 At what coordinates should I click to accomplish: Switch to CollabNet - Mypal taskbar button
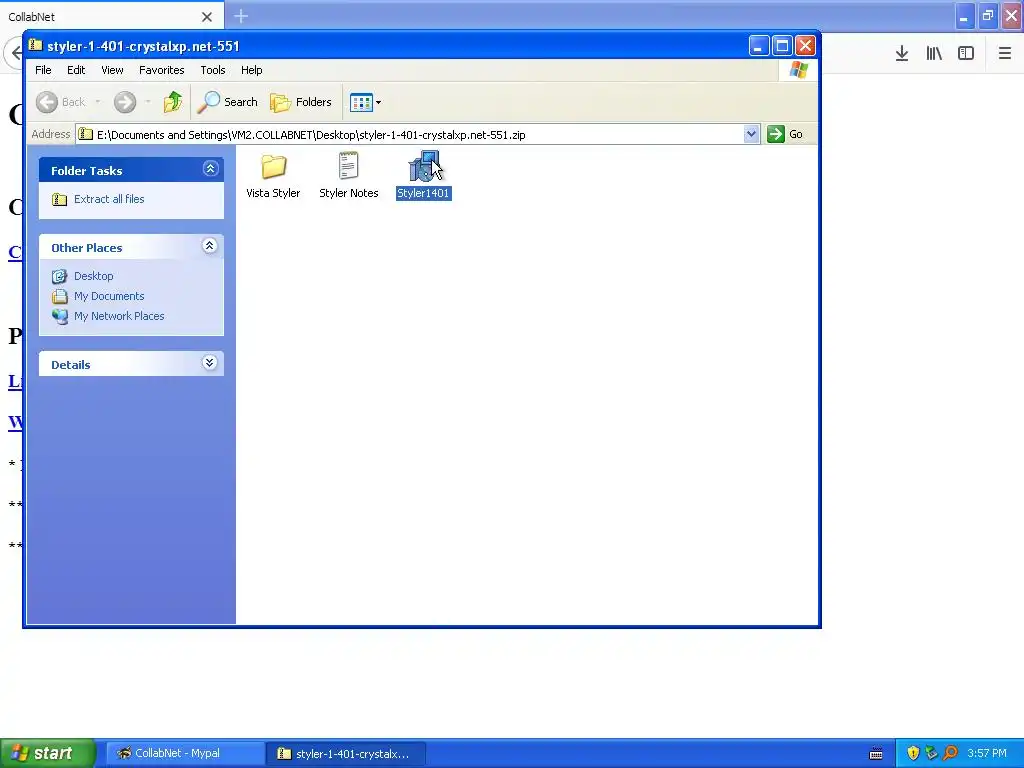(185, 753)
